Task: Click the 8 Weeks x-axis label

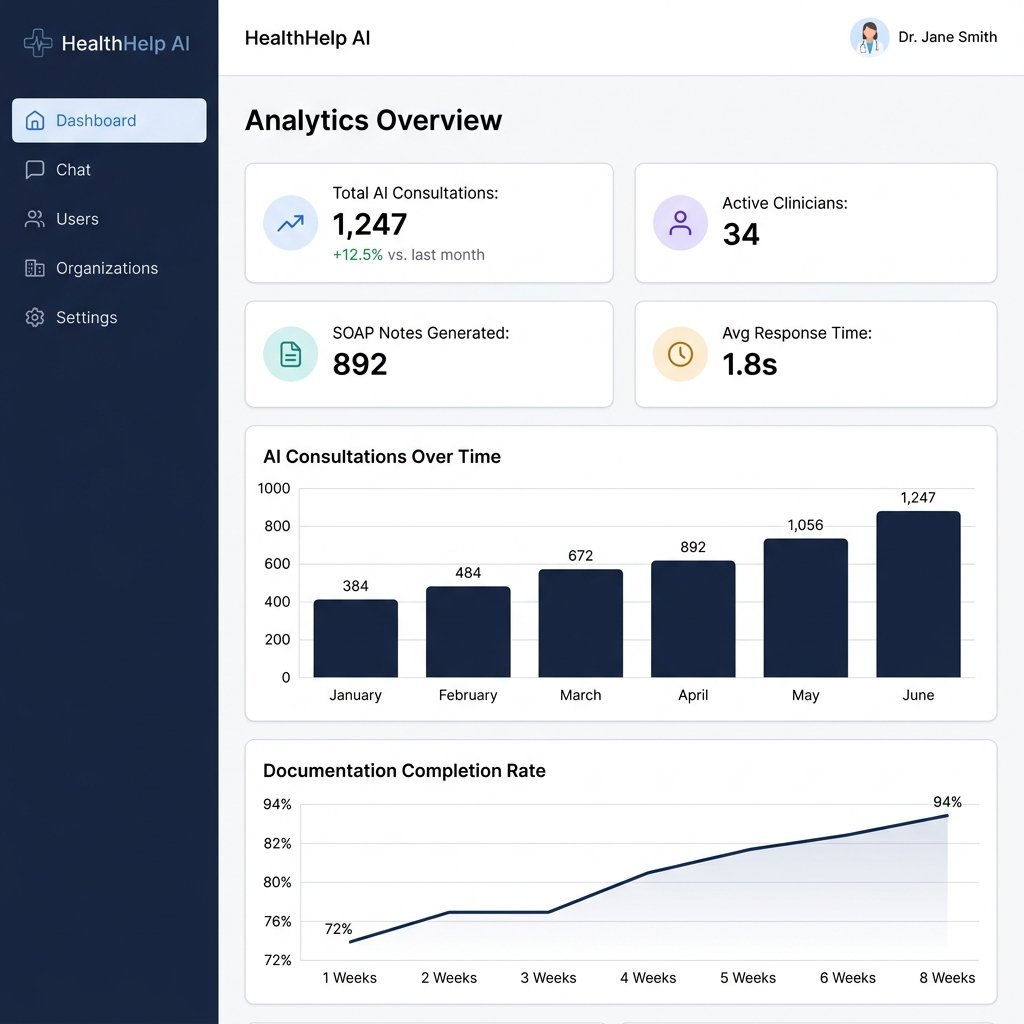Action: (947, 978)
